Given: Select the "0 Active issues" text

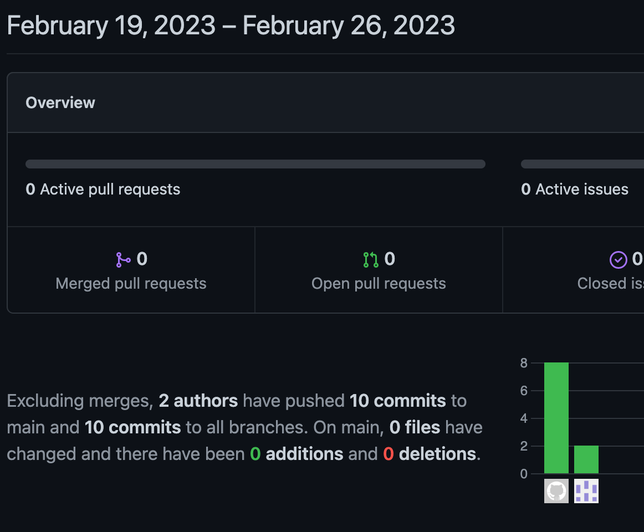Looking at the screenshot, I should 575,189.
